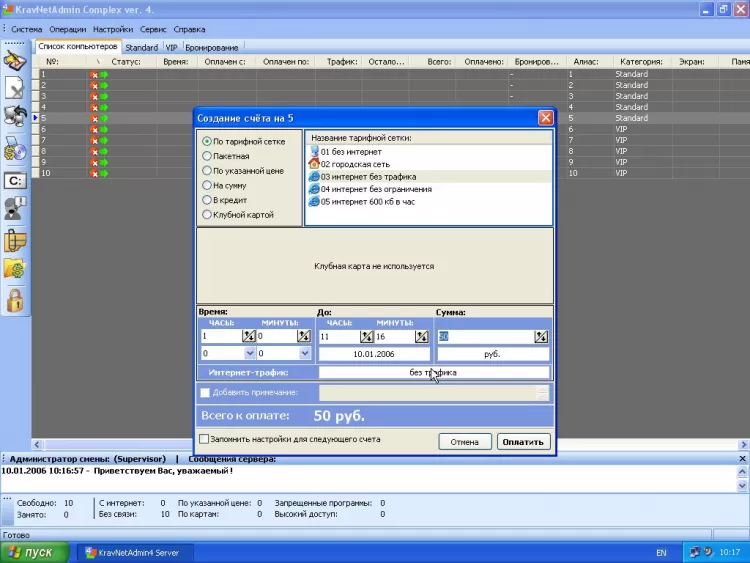The width and height of the screenshot is (750, 563).
Task: Select tariff '05 интернет 600 кб в час'
Action: coord(368,201)
